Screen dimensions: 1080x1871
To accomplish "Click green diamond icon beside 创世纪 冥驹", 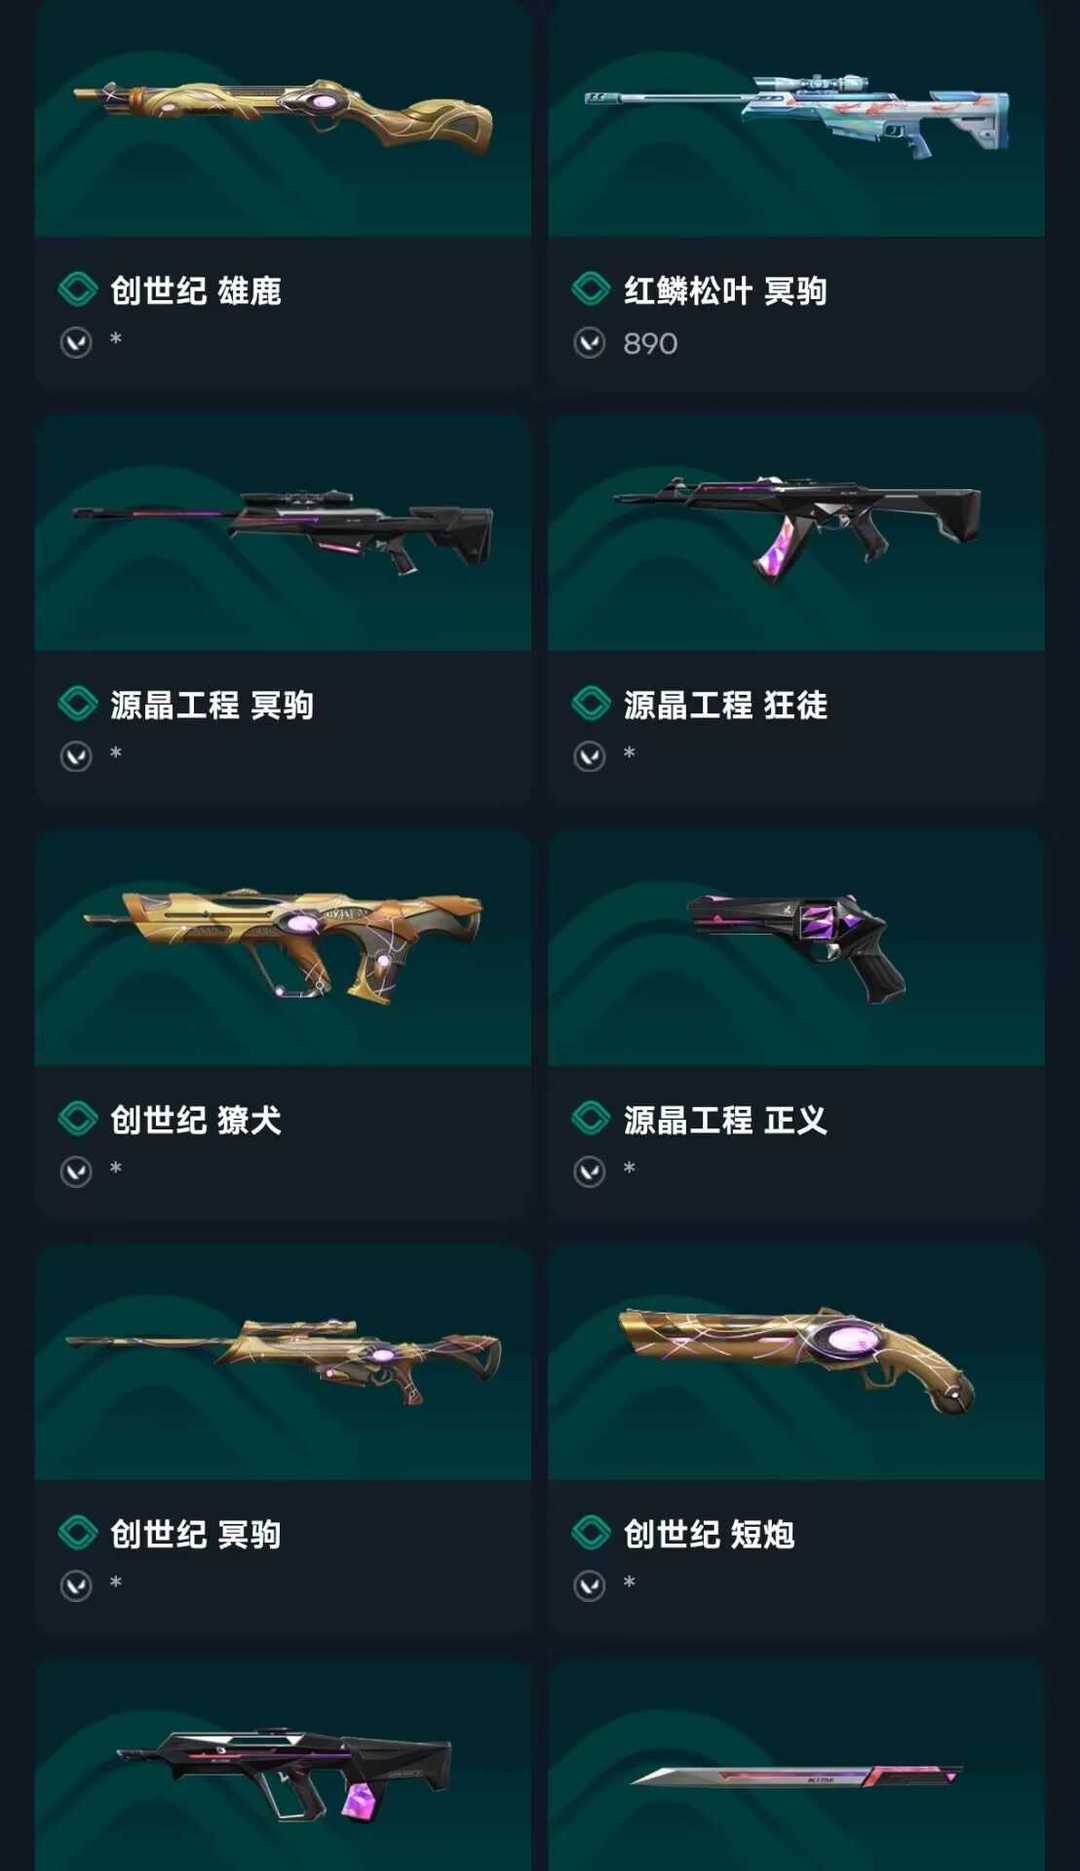I will pos(78,1533).
